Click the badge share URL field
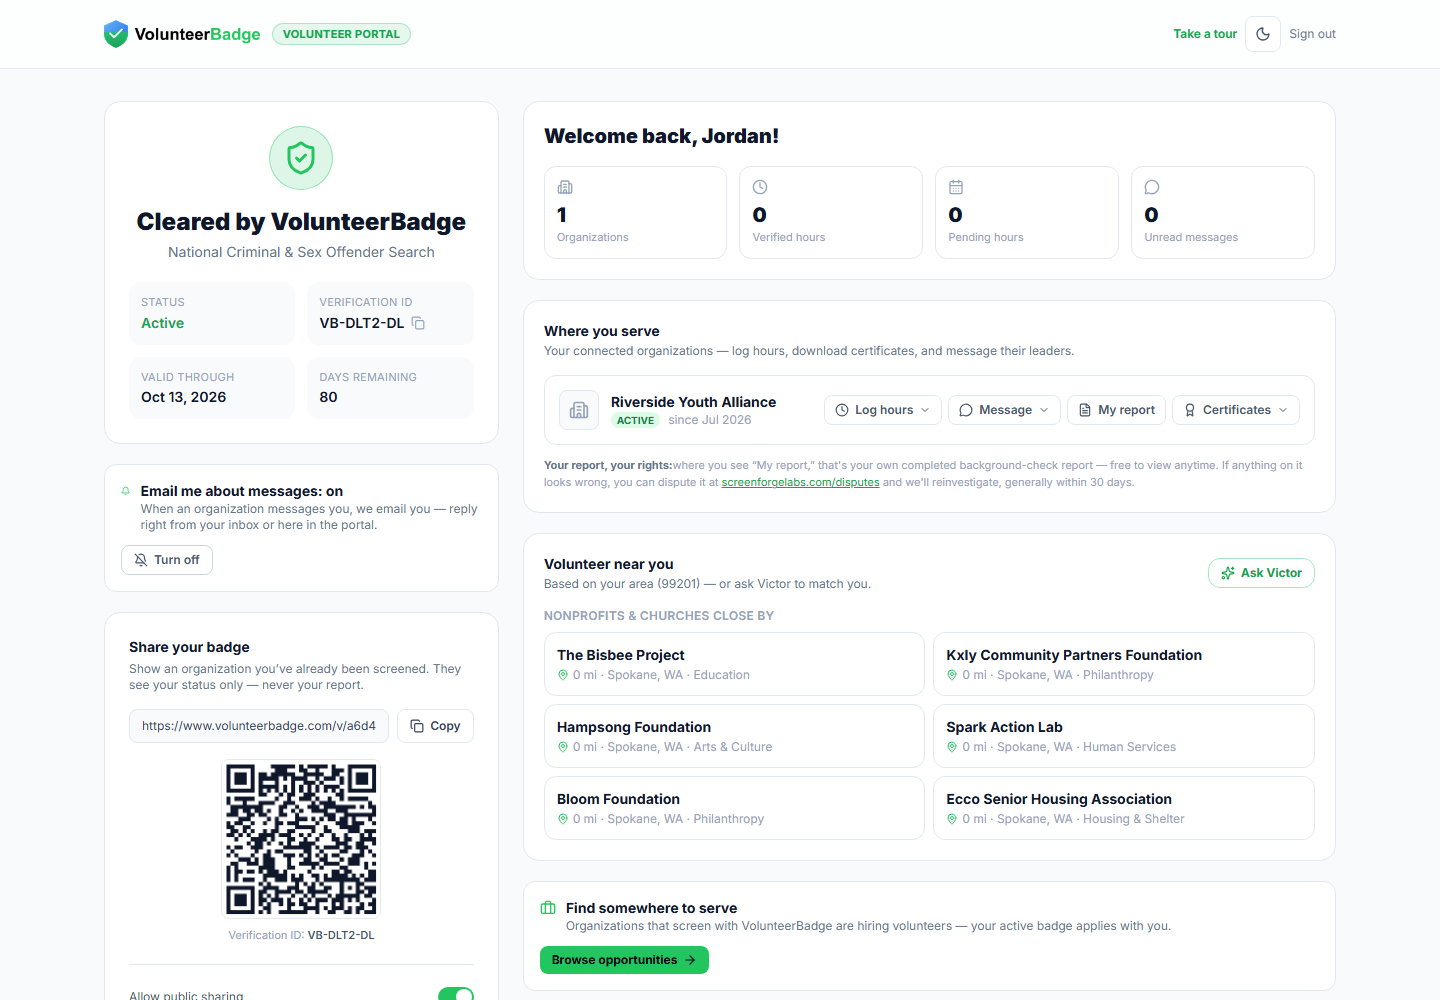The width and height of the screenshot is (1440, 1000). (259, 726)
